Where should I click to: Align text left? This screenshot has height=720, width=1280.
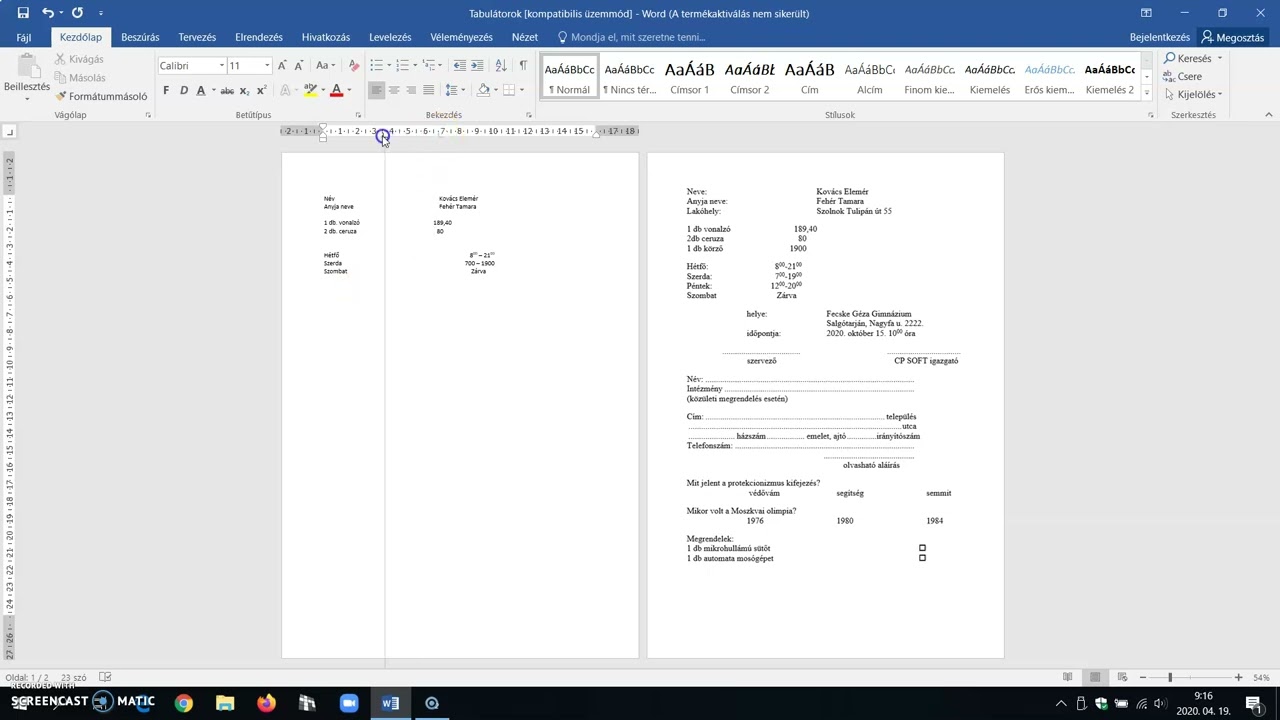pyautogui.click(x=376, y=90)
